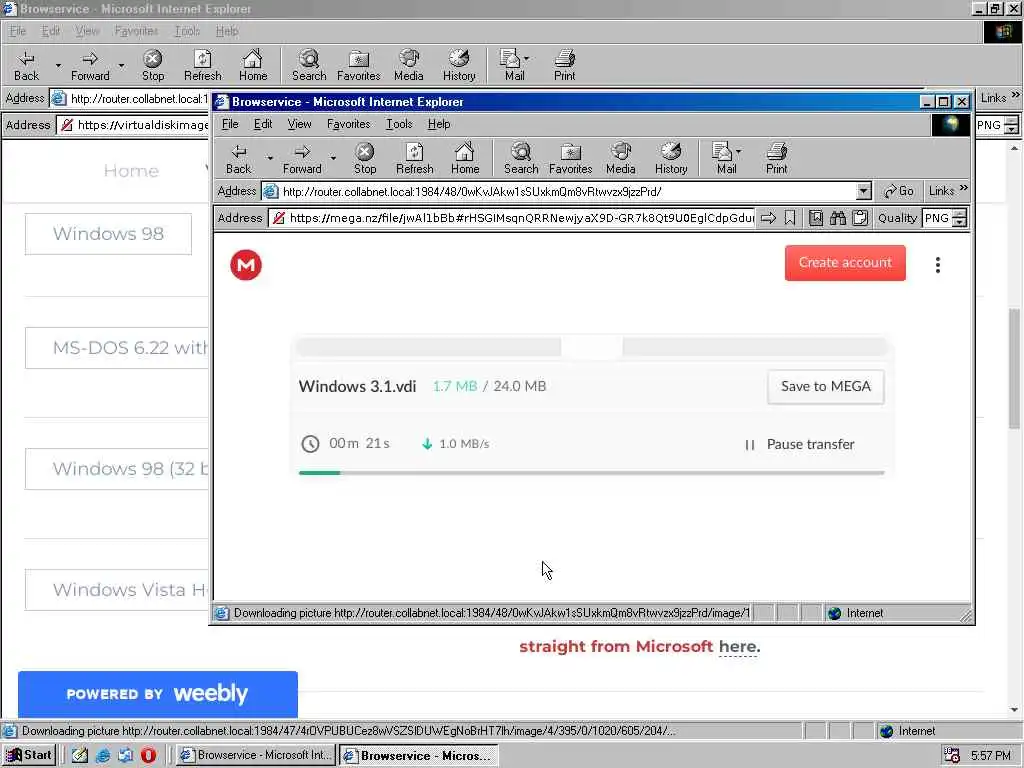The image size is (1024, 768).
Task: Click the 5:57 PM taskbar clock
Action: [990, 756]
